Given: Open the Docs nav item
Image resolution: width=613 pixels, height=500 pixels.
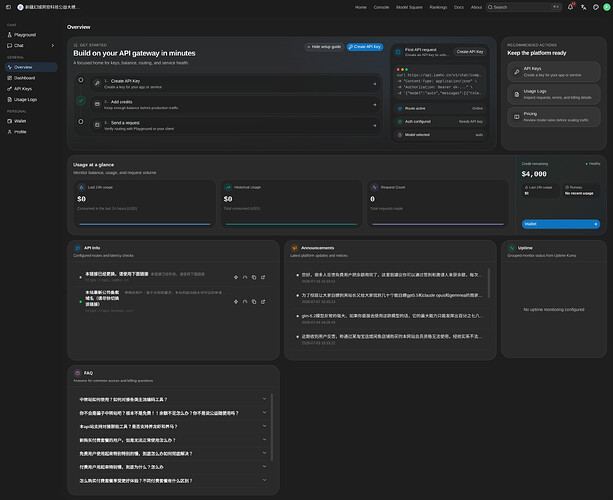Looking at the screenshot, I should pyautogui.click(x=459, y=7).
